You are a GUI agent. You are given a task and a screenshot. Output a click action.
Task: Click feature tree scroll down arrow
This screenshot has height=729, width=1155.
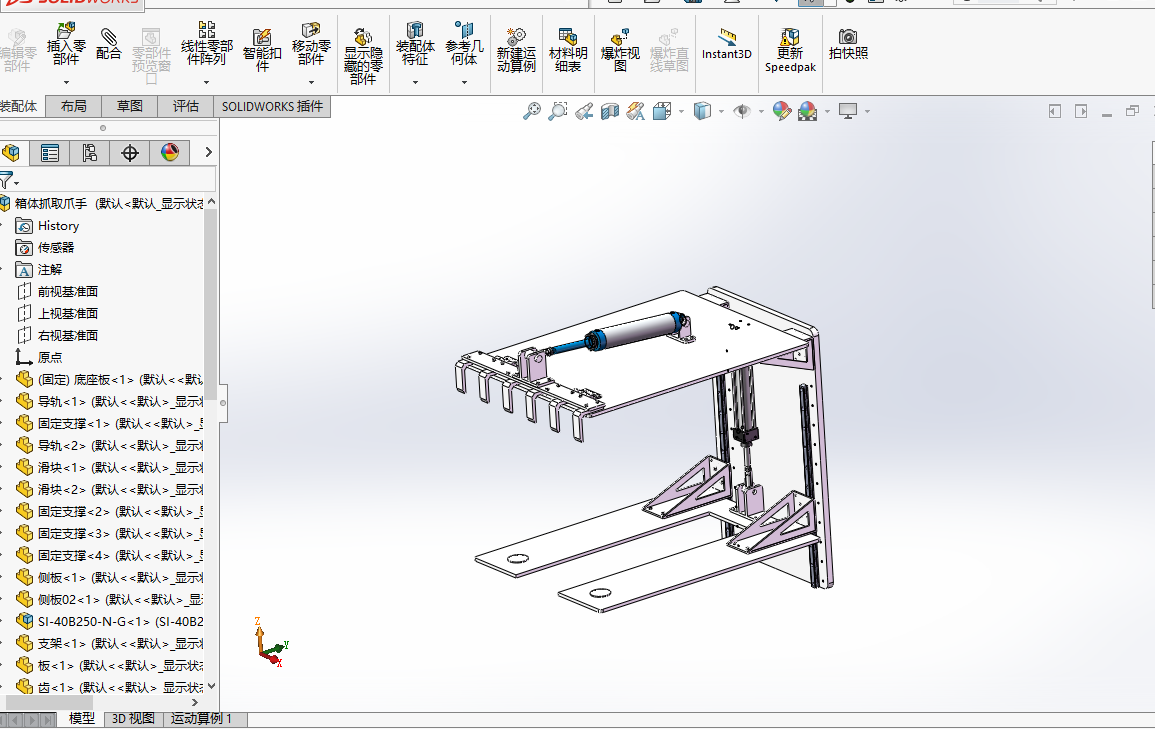click(x=211, y=686)
